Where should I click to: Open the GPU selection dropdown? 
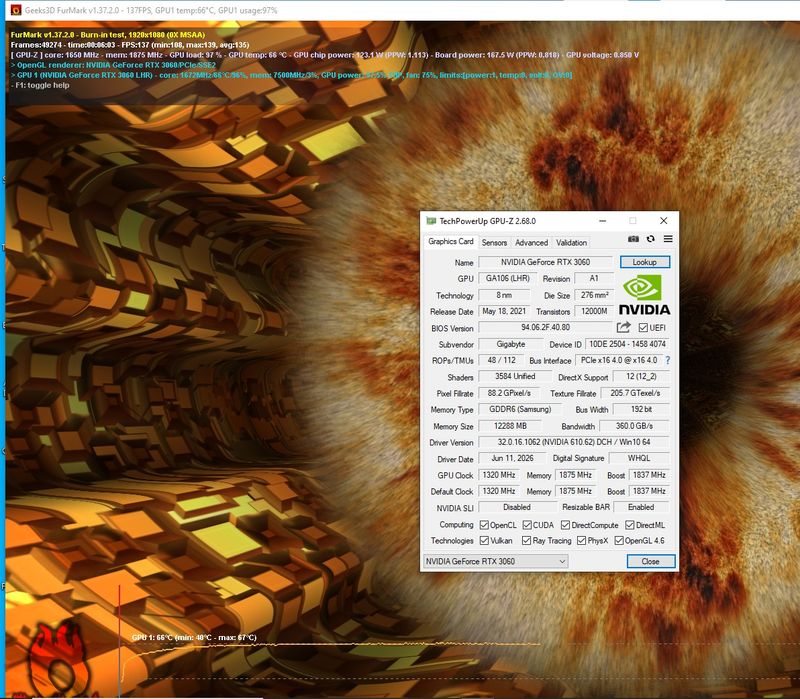pyautogui.click(x=495, y=561)
